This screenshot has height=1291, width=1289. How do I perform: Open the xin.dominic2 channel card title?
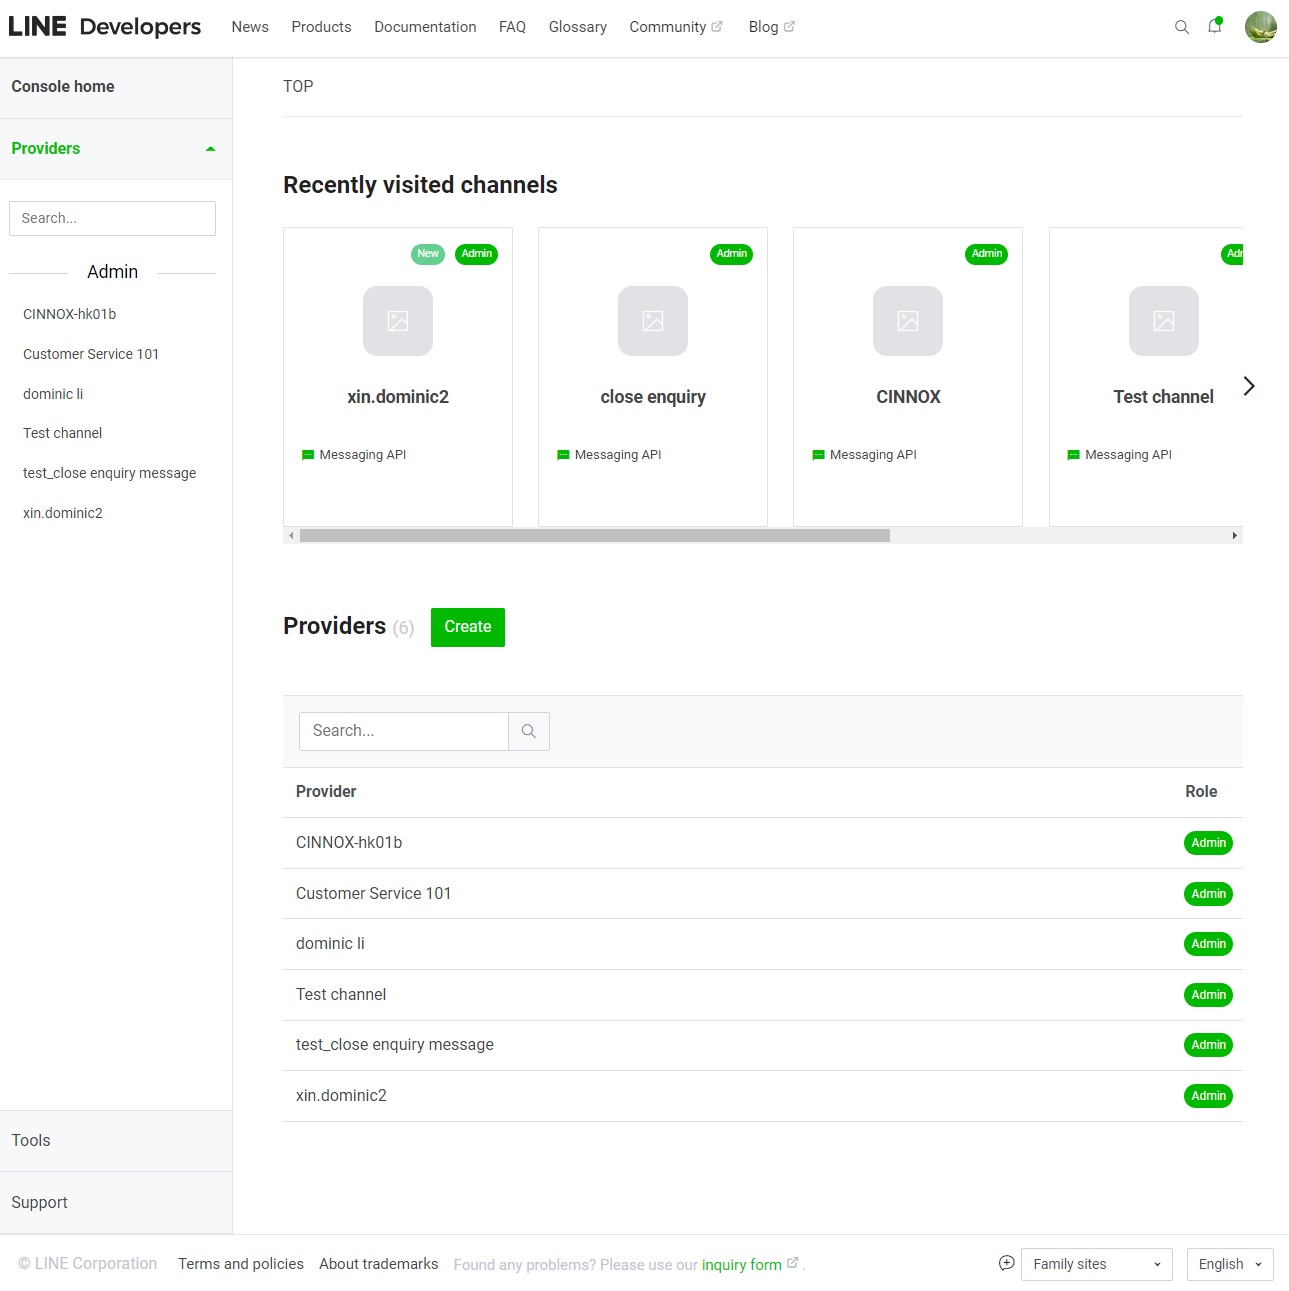tap(398, 397)
